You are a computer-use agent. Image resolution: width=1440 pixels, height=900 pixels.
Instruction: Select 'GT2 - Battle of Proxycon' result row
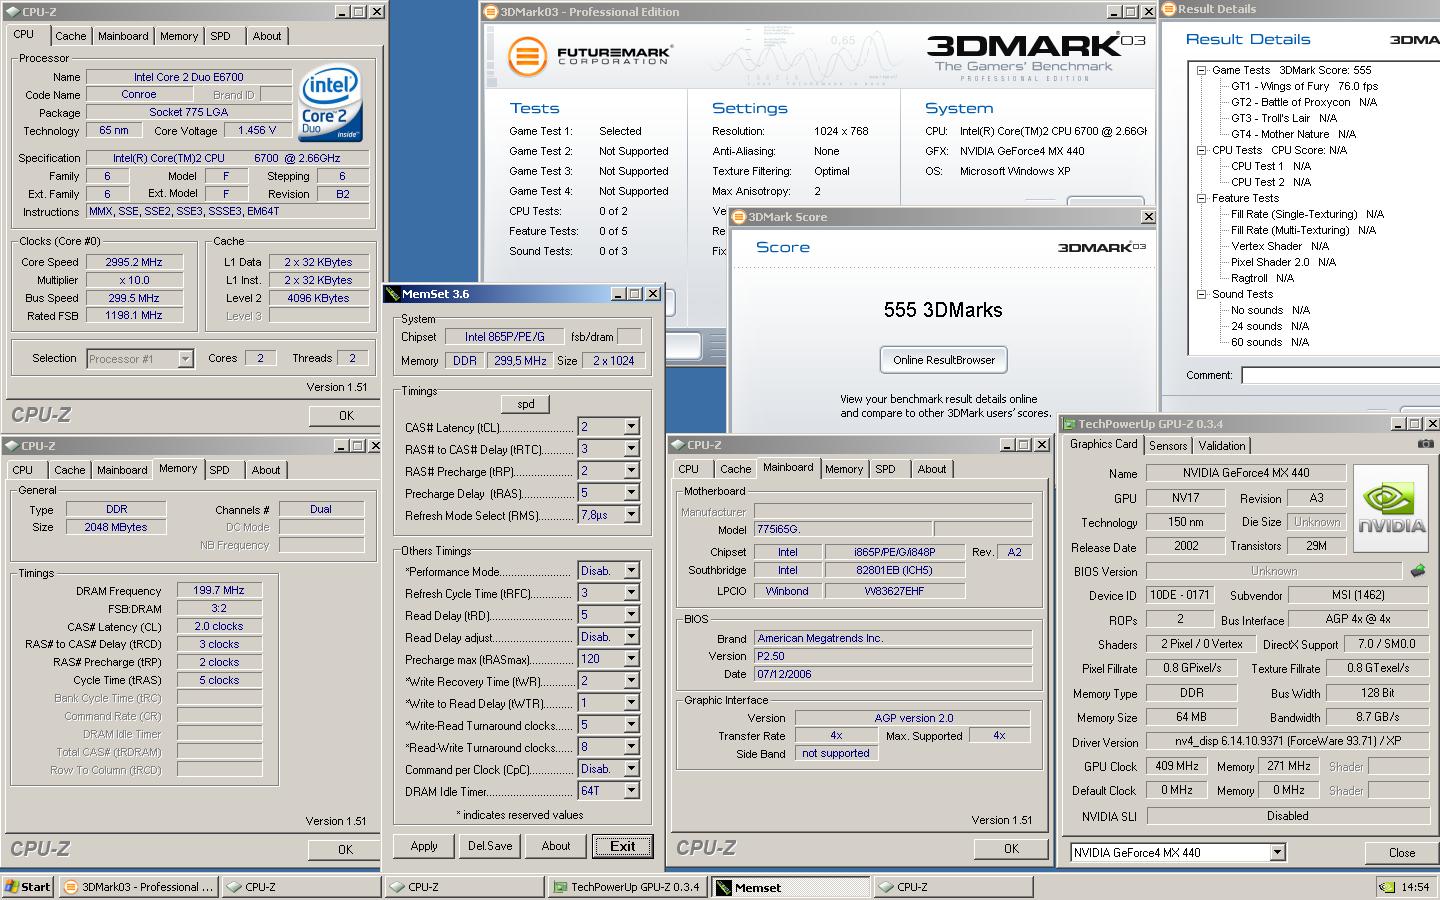pyautogui.click(x=1303, y=102)
